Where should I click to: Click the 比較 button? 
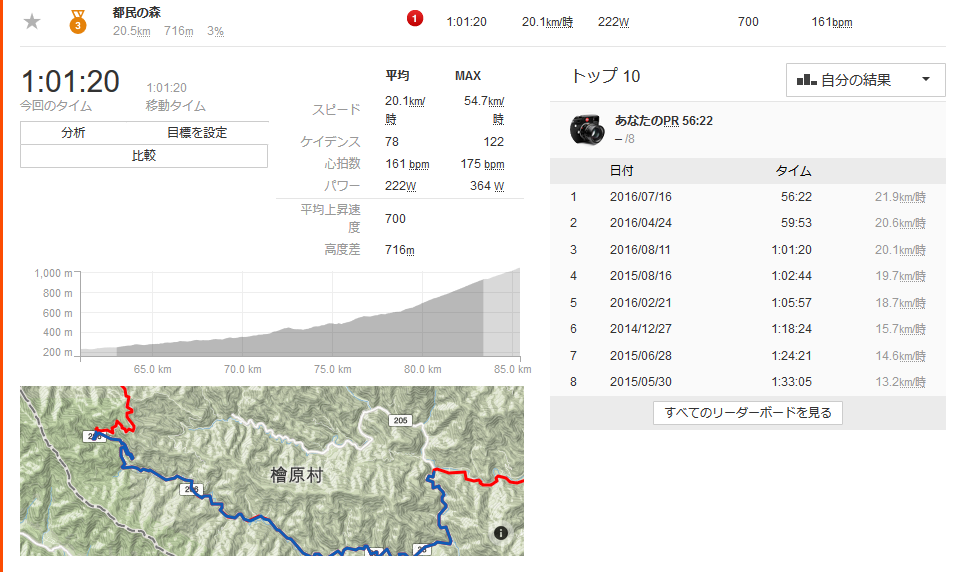(x=144, y=156)
